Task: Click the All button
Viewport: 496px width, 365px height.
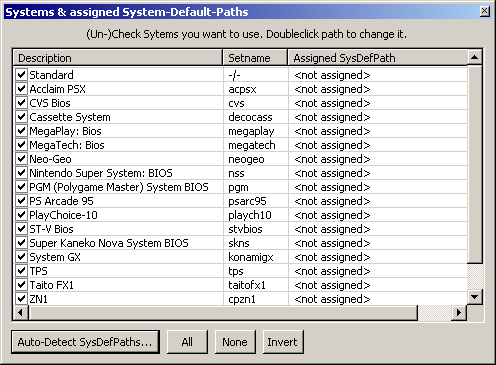Action: click(x=187, y=342)
